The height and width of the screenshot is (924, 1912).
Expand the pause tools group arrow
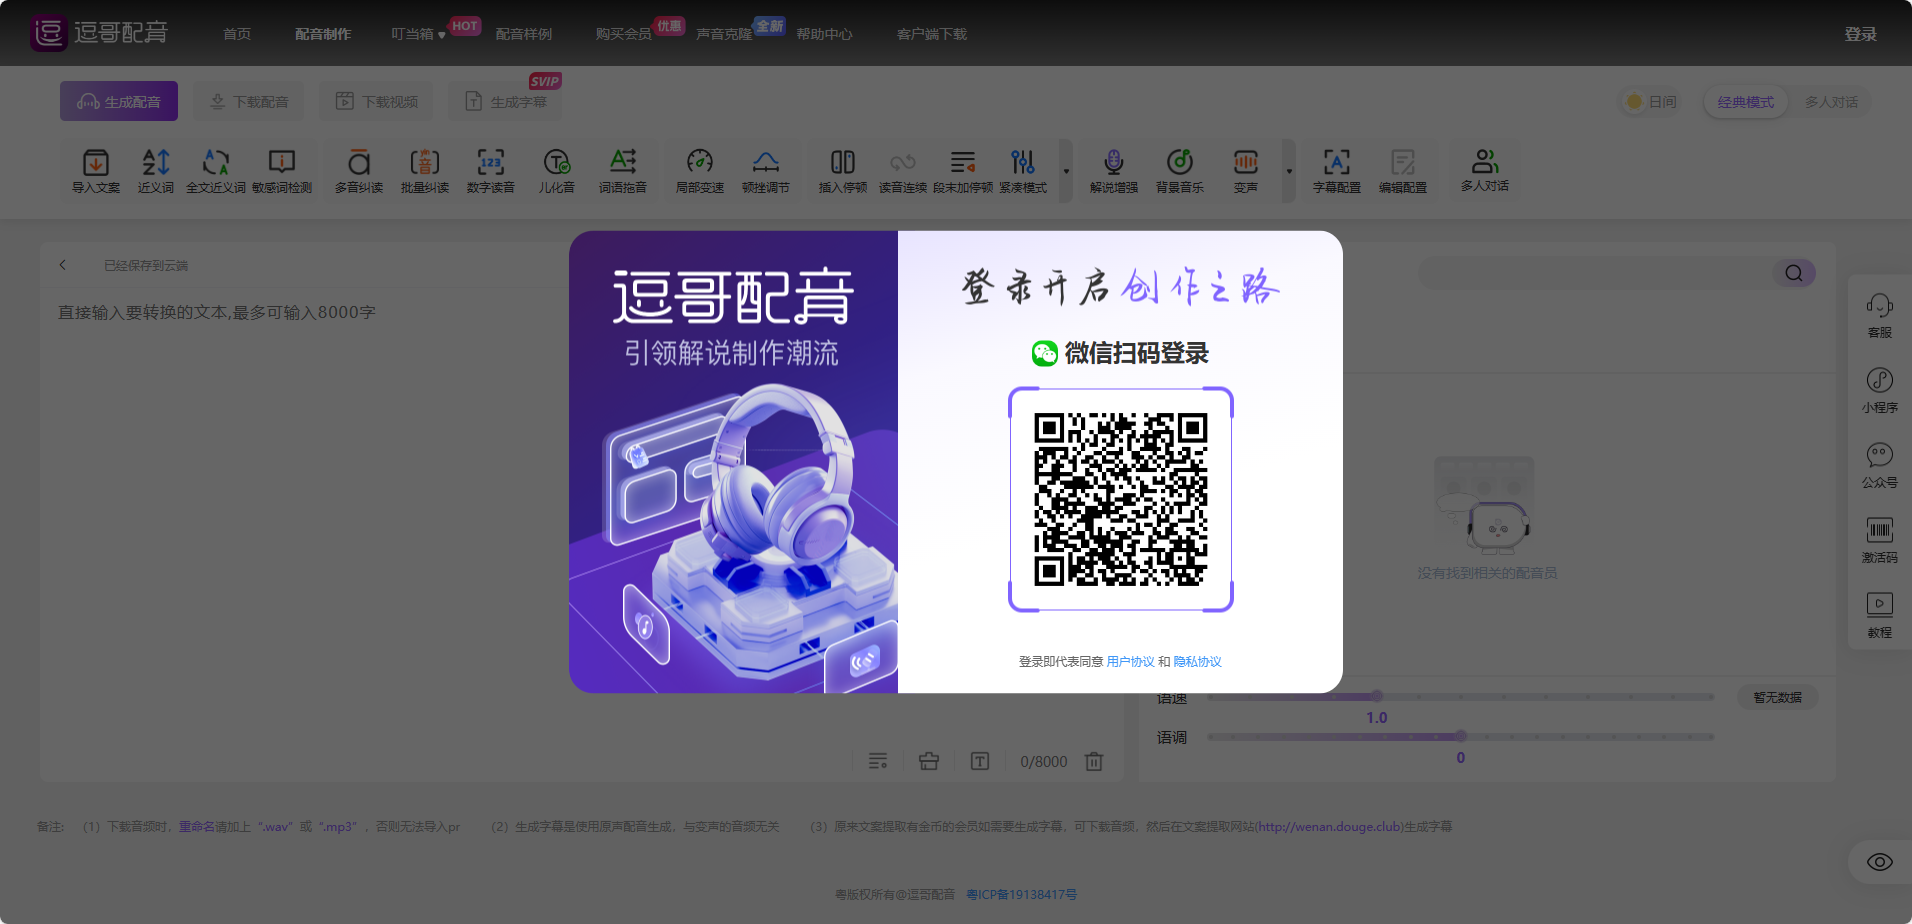(x=1066, y=171)
